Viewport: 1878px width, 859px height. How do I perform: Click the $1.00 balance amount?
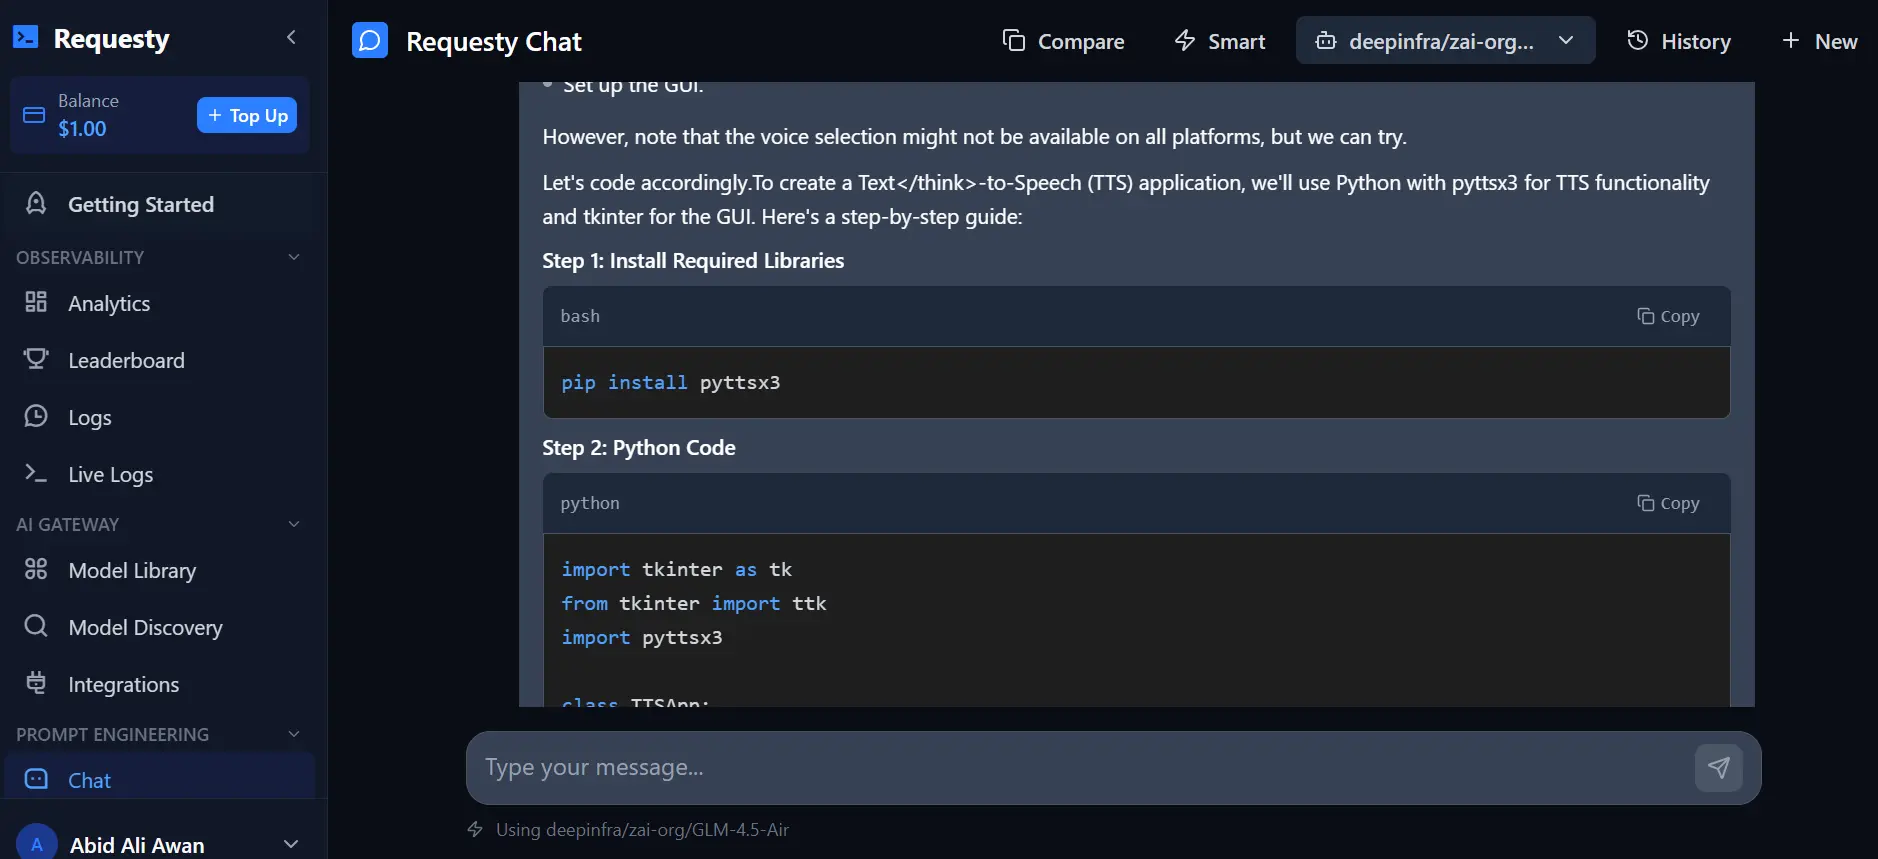(82, 128)
